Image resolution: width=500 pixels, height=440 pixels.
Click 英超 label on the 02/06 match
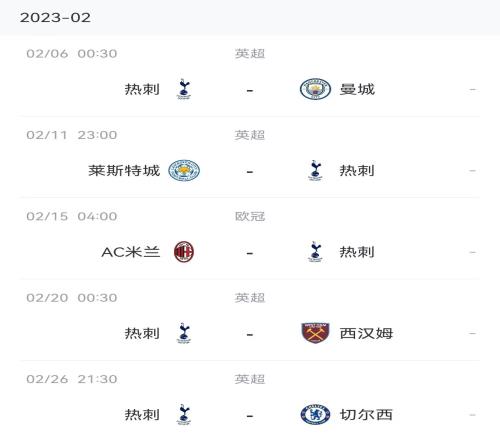click(250, 54)
